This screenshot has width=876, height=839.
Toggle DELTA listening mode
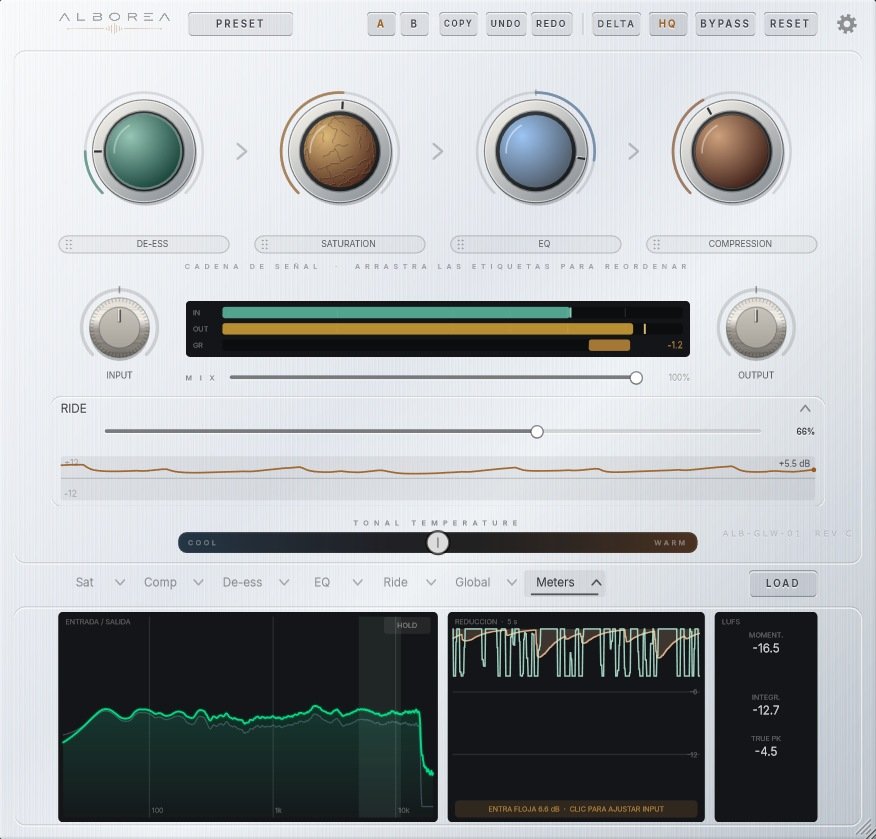[616, 24]
